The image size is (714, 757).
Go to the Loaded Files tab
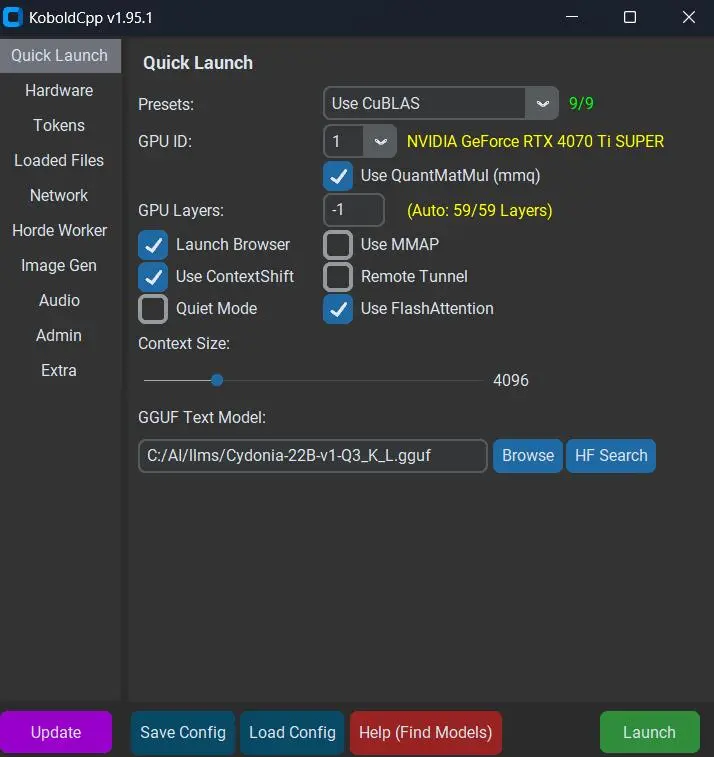59,160
